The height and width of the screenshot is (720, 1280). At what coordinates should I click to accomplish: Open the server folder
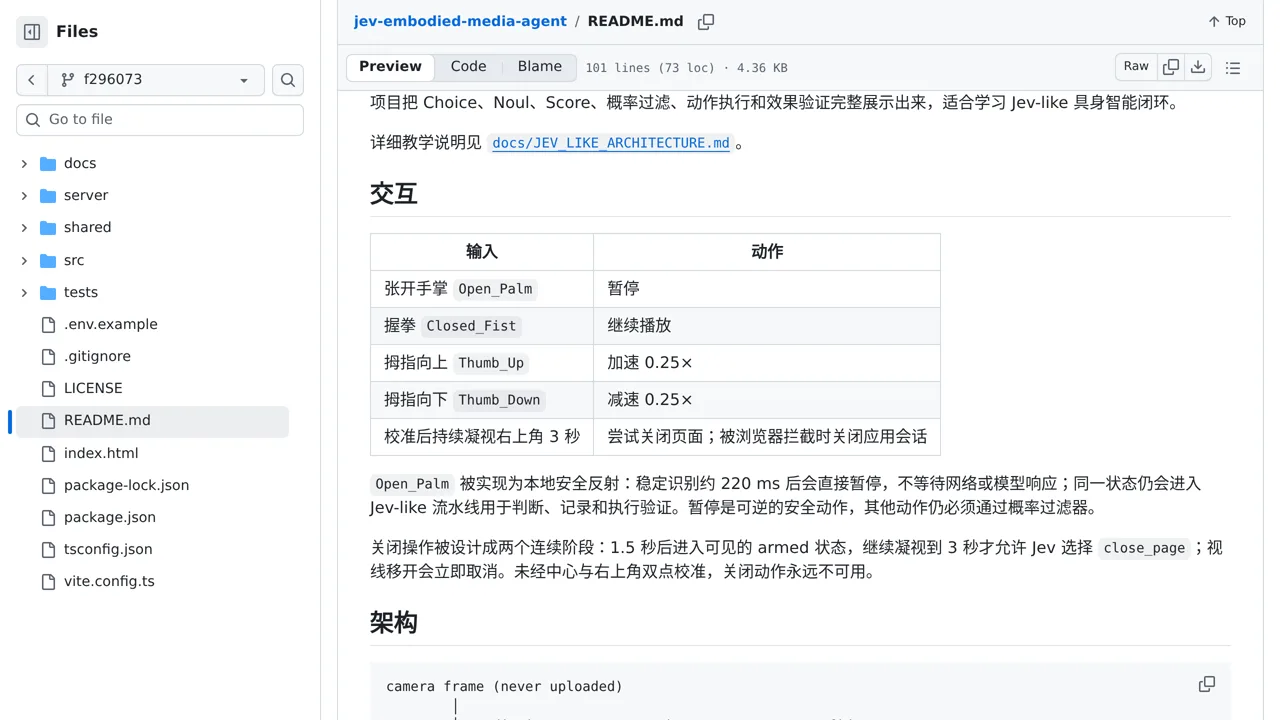86,195
